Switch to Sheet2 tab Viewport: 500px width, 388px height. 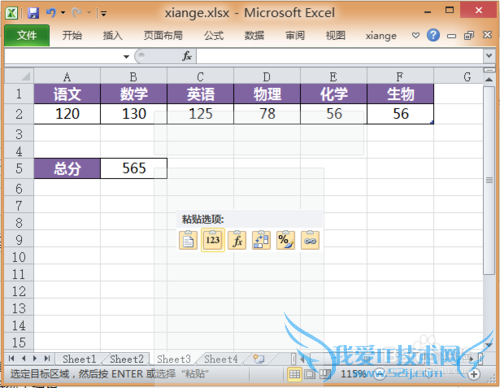pyautogui.click(x=127, y=359)
